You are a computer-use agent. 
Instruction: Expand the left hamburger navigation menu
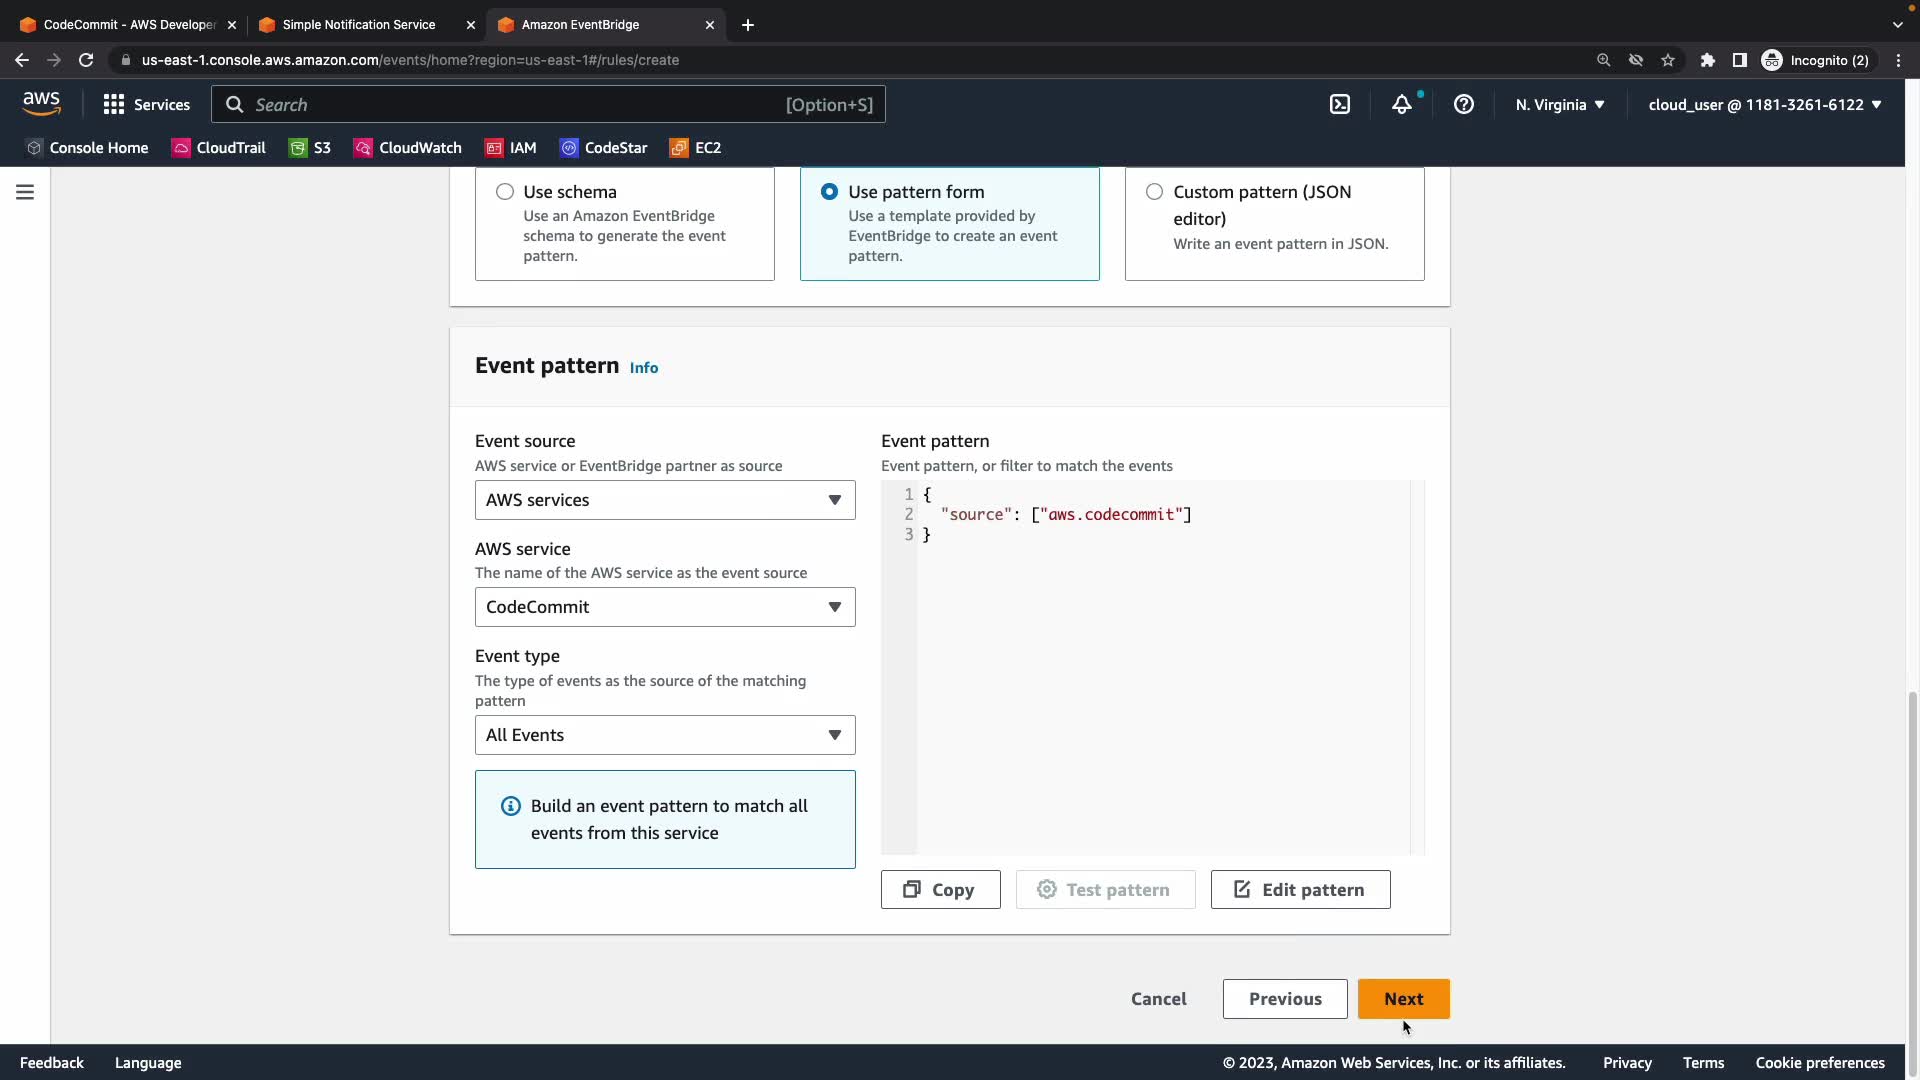tap(25, 192)
